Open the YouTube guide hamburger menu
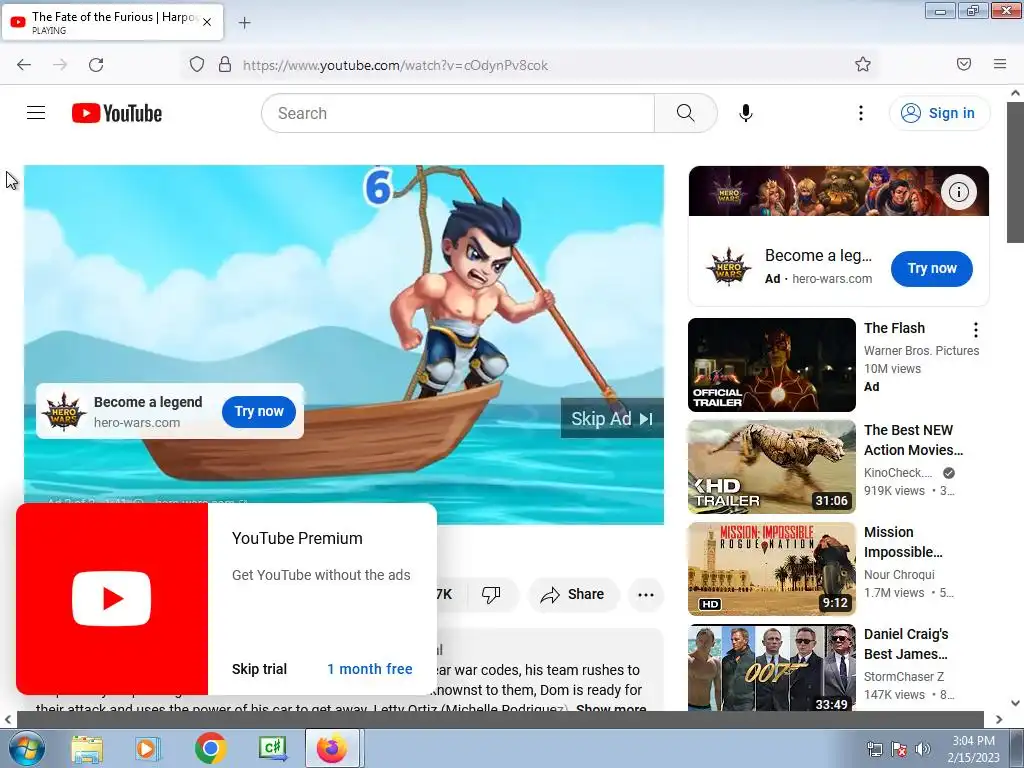 tap(36, 113)
